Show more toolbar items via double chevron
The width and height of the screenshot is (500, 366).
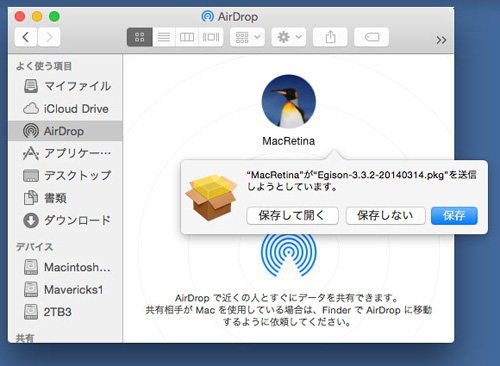(x=441, y=40)
